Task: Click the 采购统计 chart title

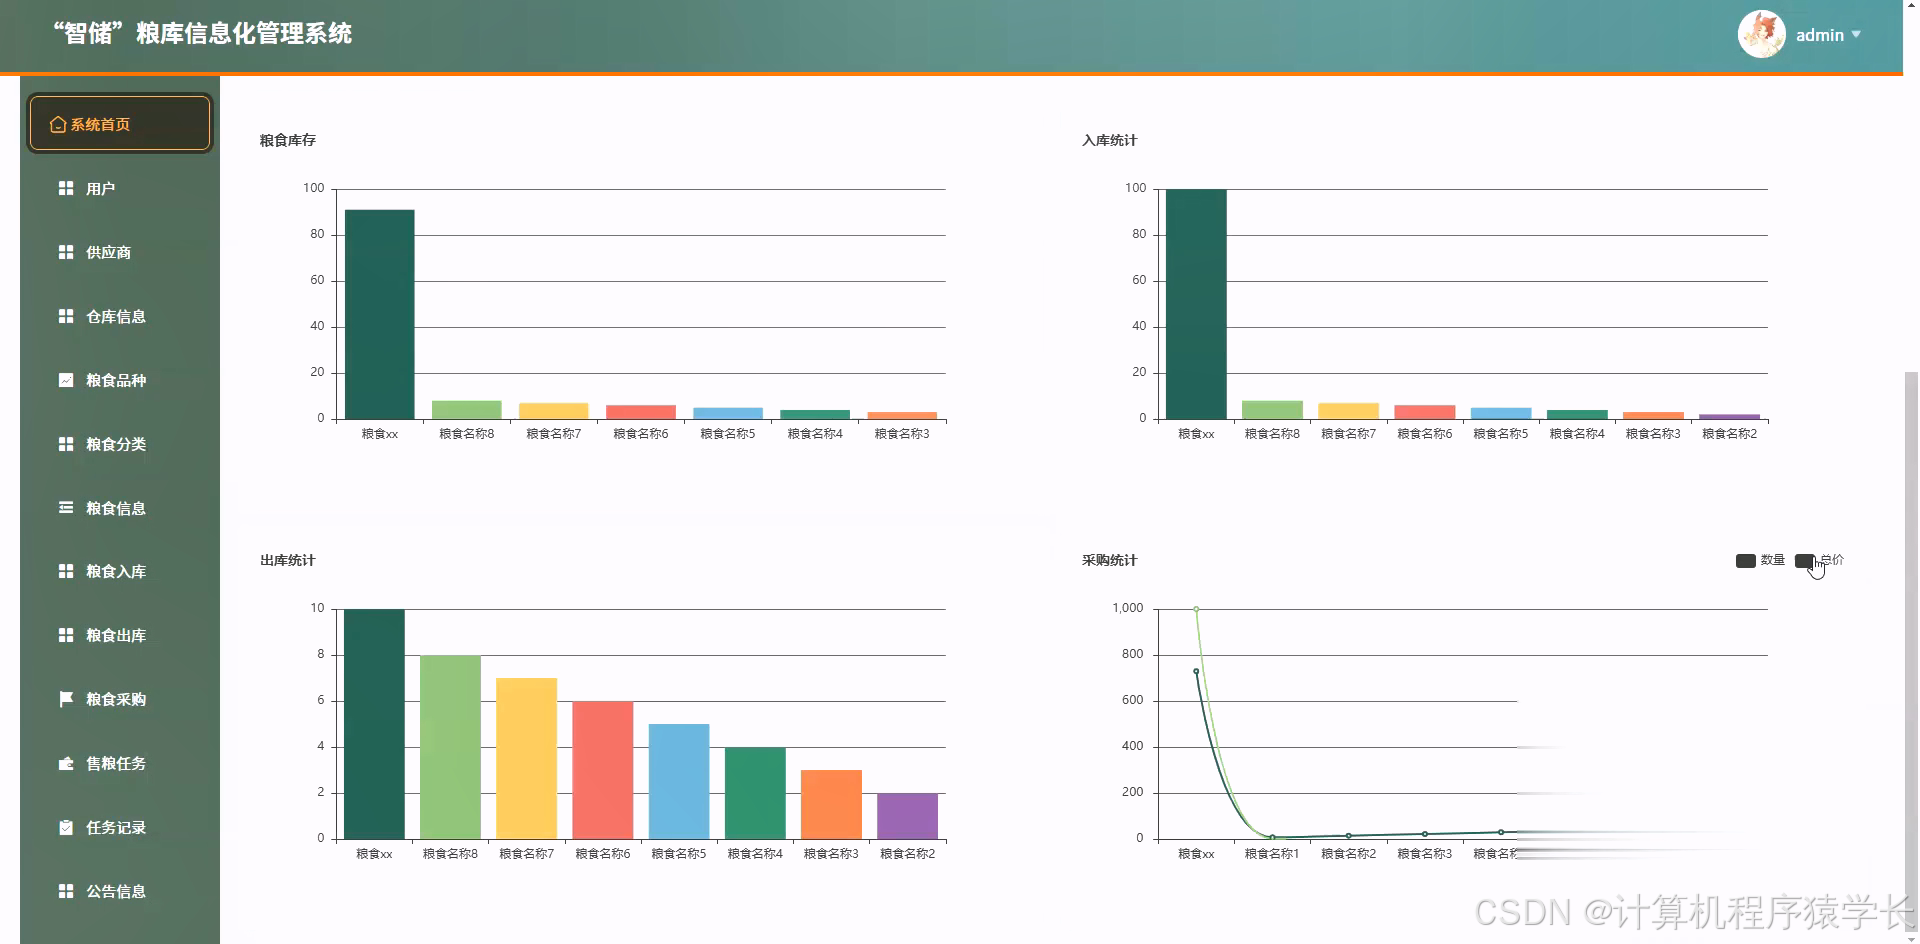Action: pyautogui.click(x=1110, y=561)
